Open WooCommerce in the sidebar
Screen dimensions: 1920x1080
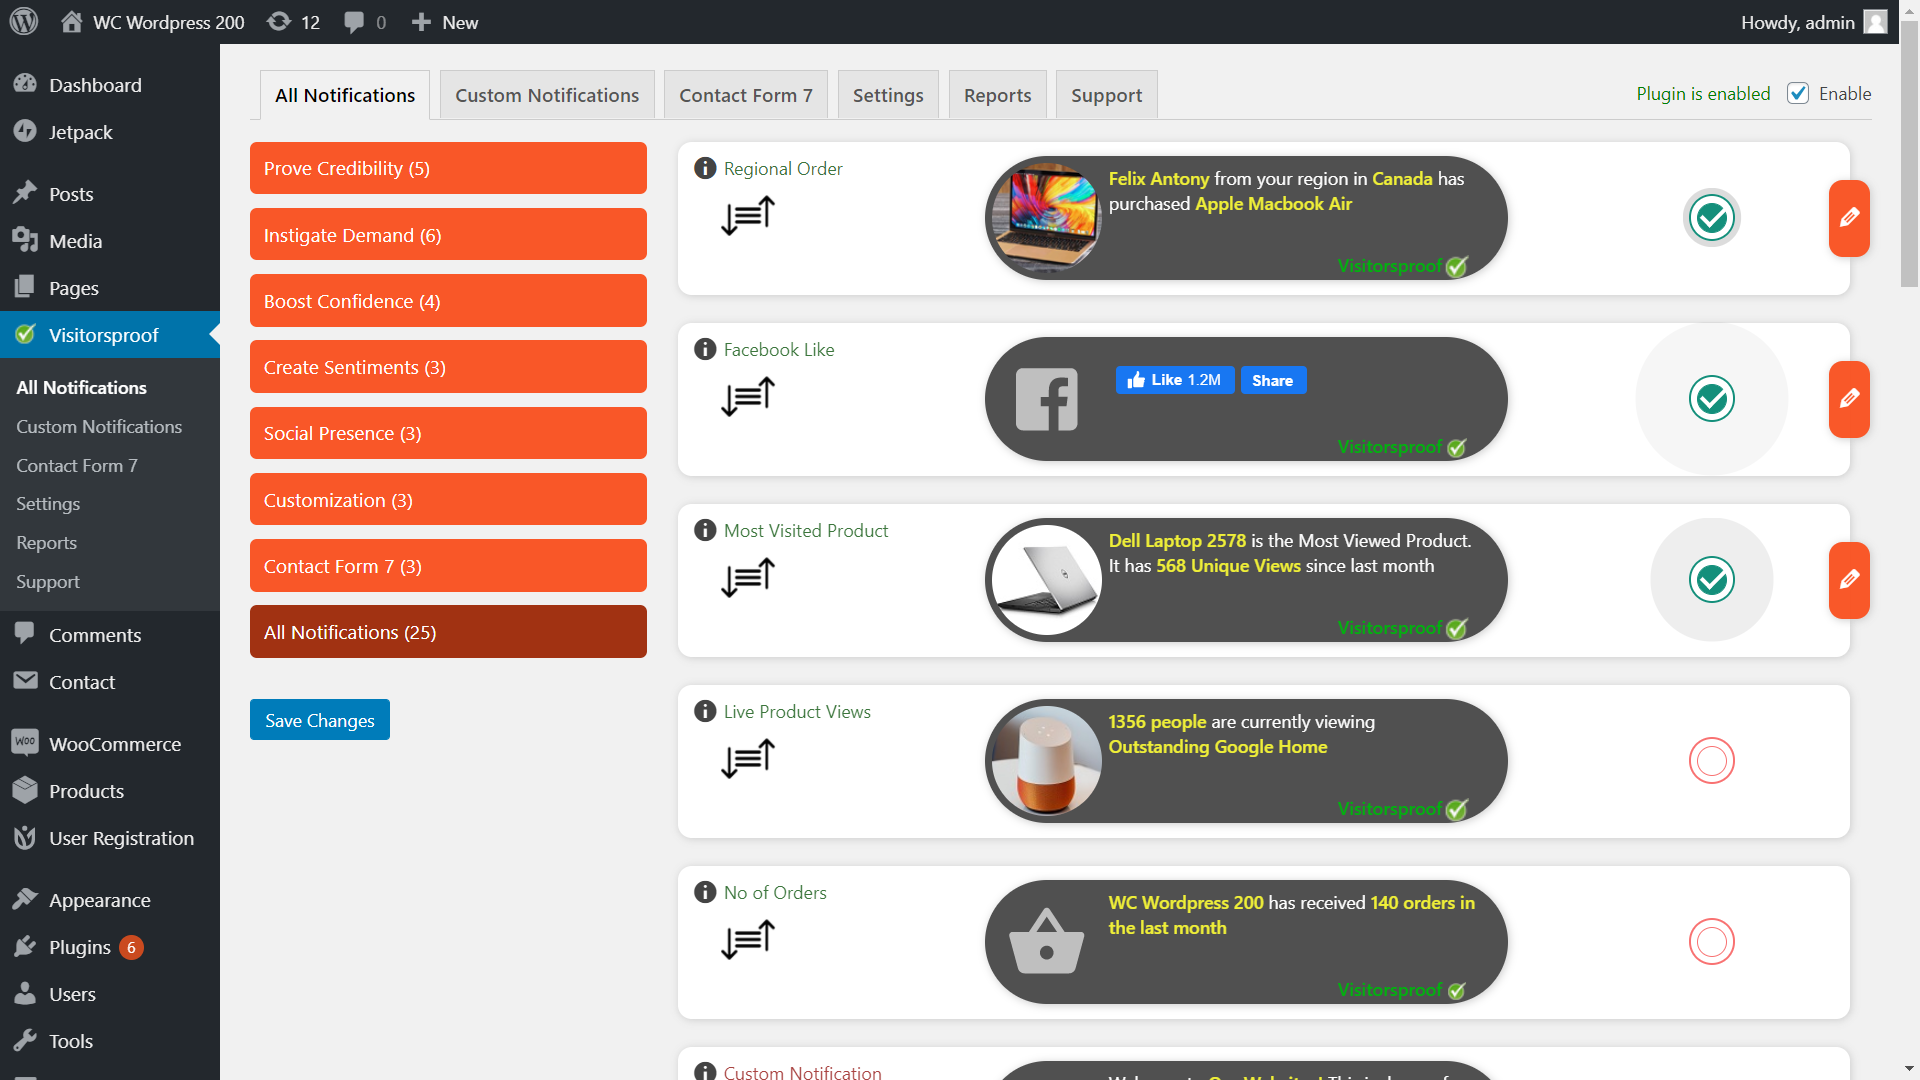[110, 744]
